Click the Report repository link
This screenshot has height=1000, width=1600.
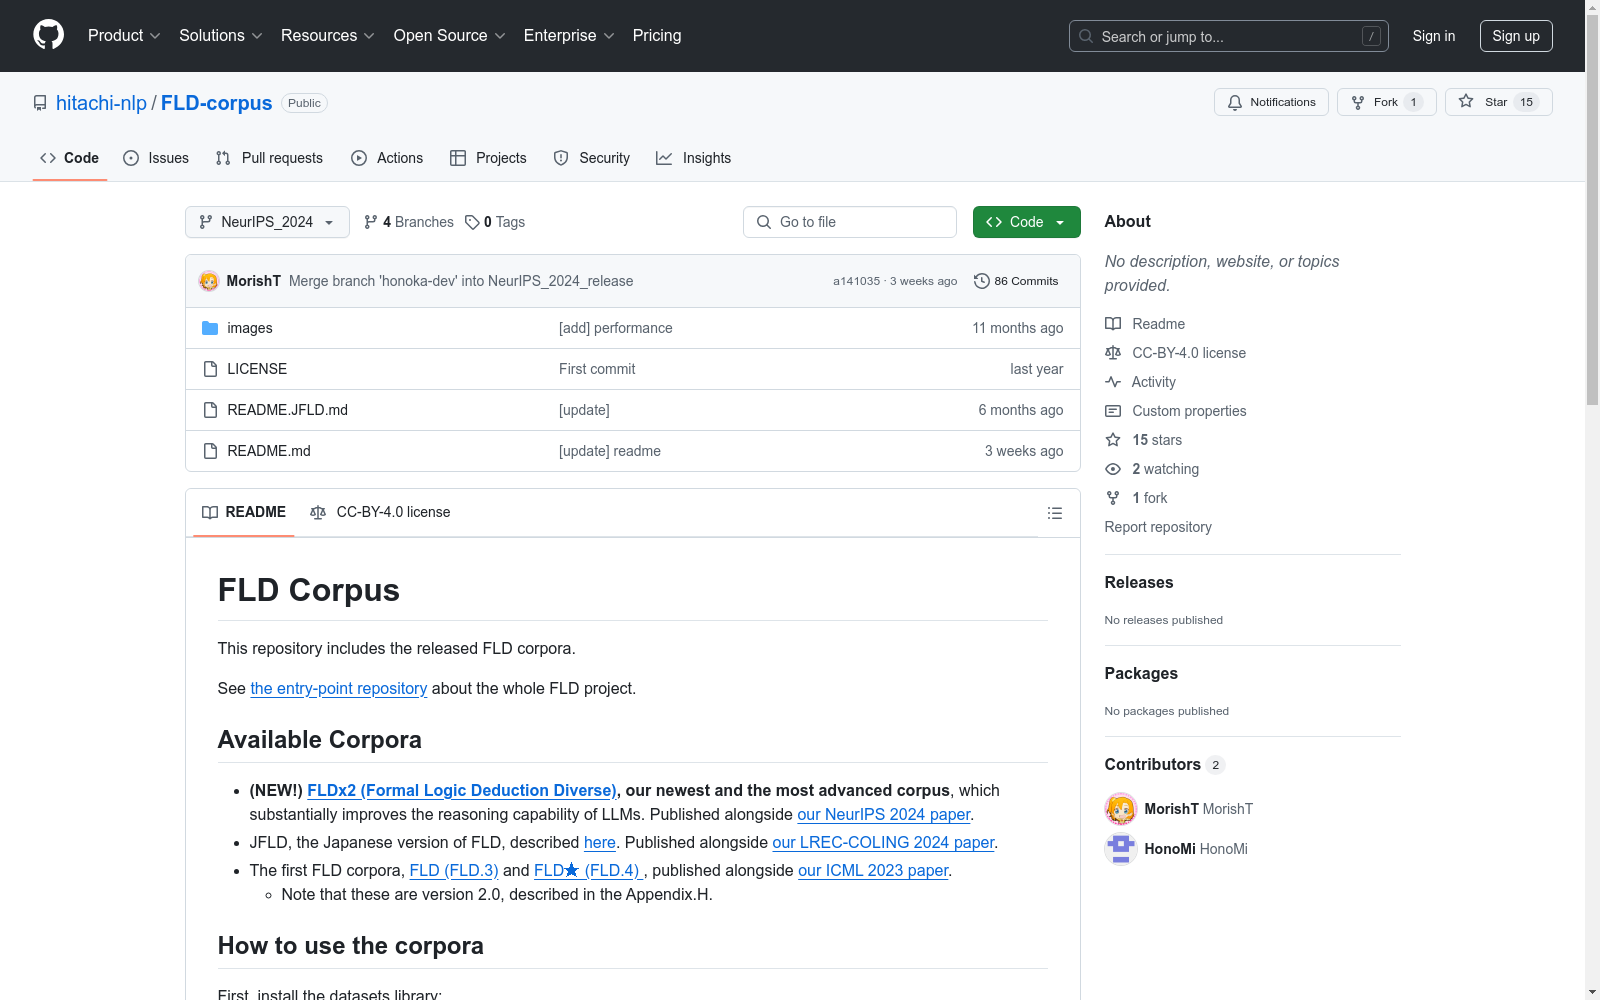click(x=1158, y=527)
